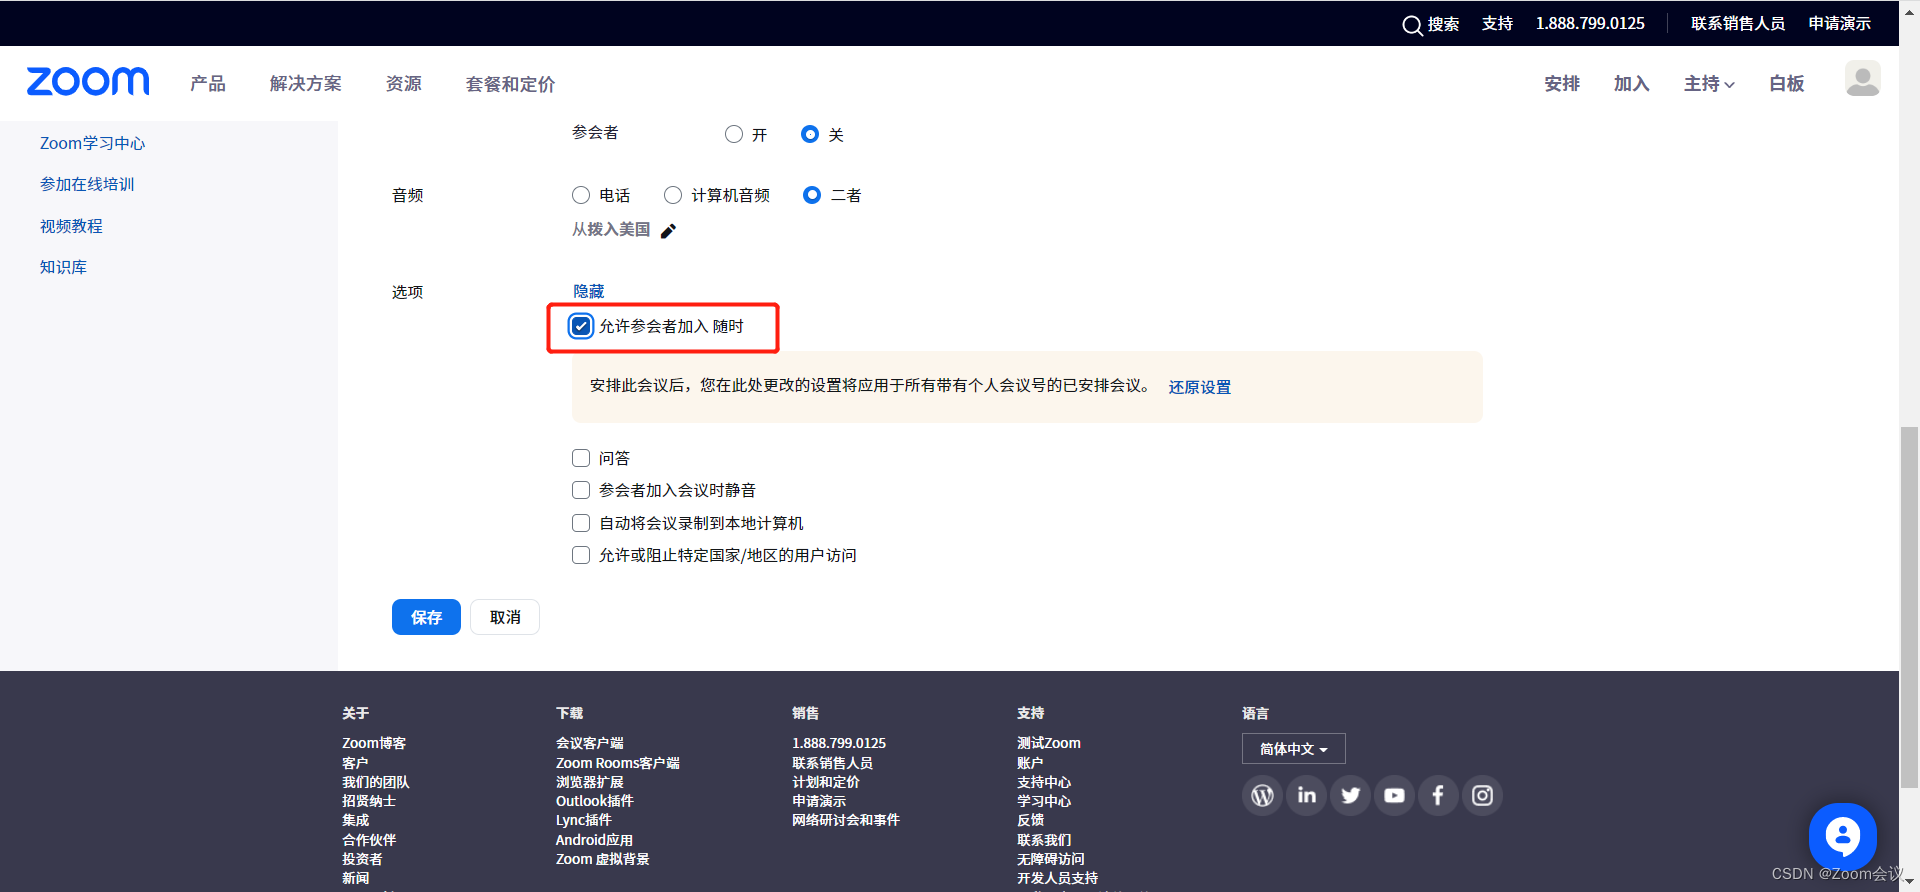This screenshot has height=892, width=1920.
Task: Open search with the magnifier icon
Action: point(1412,25)
